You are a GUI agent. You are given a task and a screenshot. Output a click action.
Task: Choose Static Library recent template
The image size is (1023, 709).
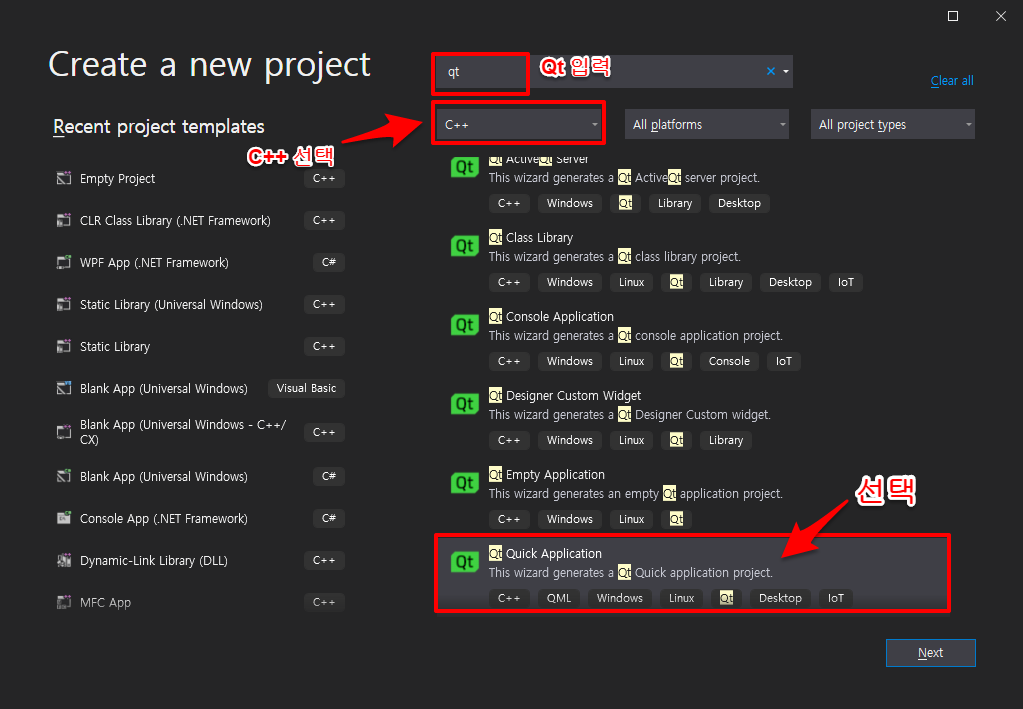200,346
